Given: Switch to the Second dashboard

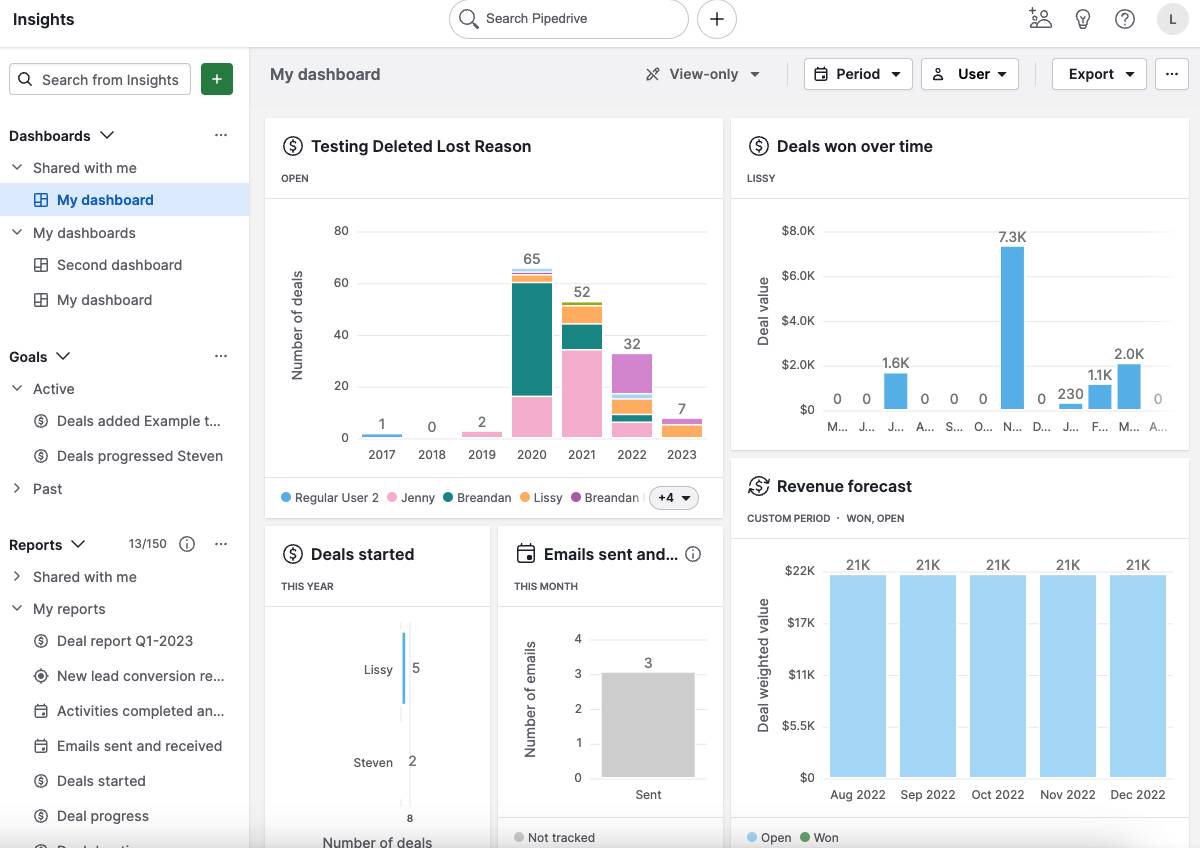Looking at the screenshot, I should (119, 265).
